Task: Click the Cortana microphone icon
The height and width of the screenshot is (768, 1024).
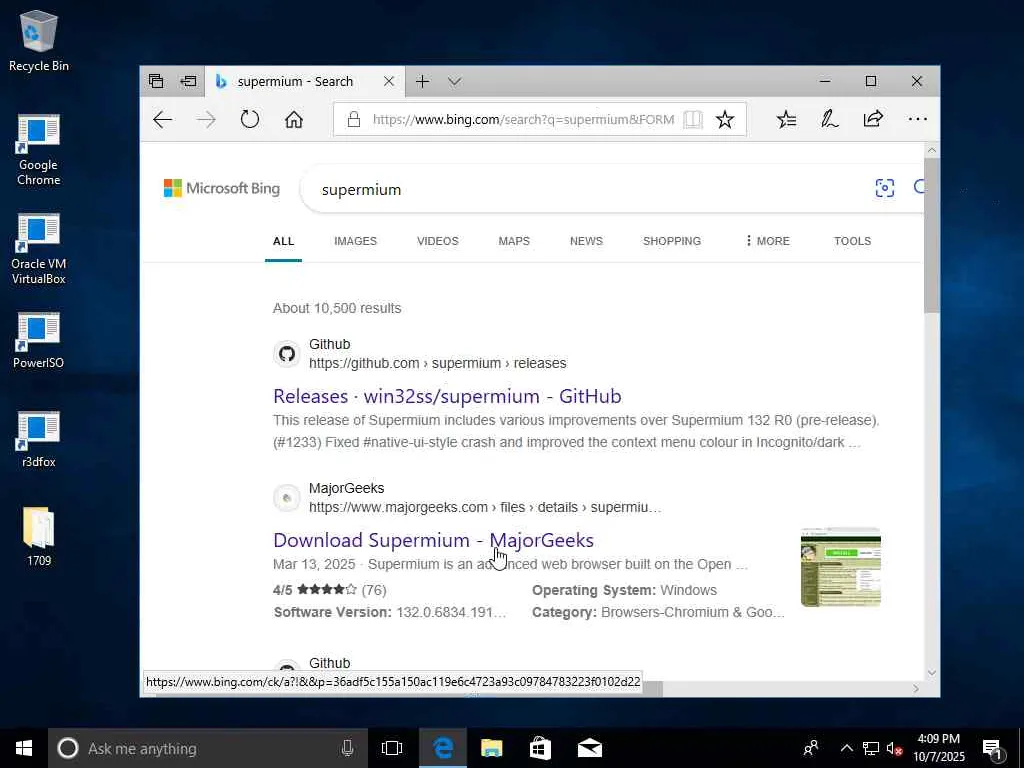Action: pos(347,748)
